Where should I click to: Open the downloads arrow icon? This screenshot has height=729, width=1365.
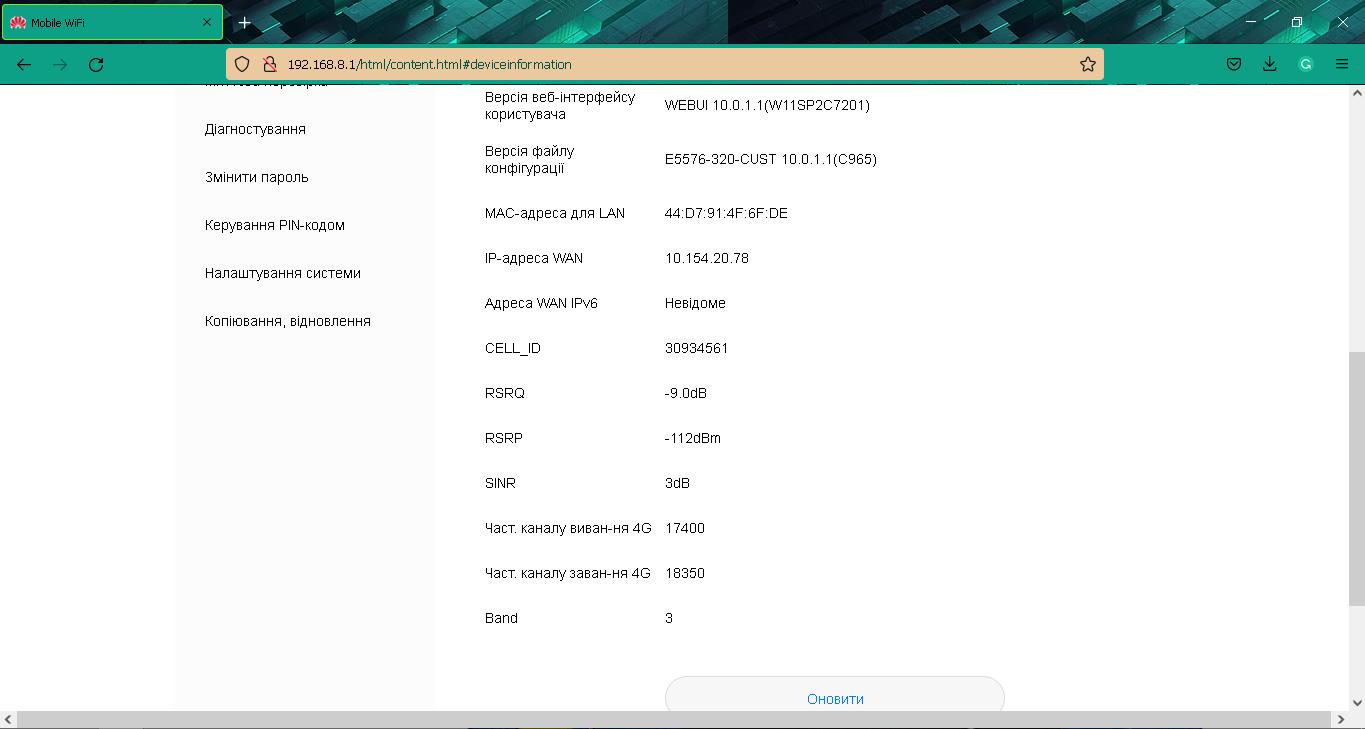pyautogui.click(x=1270, y=64)
